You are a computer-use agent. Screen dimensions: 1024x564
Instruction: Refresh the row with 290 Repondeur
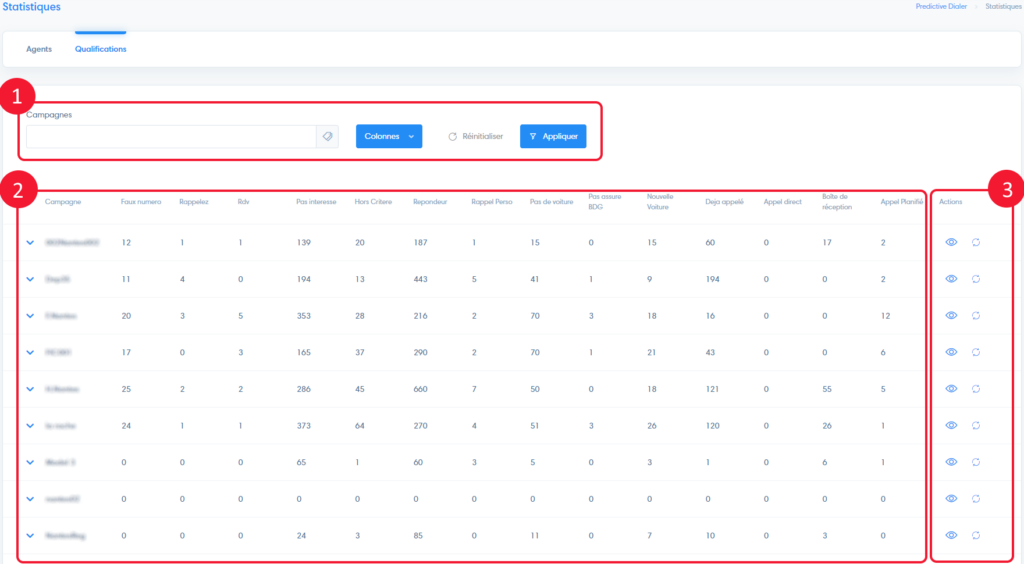(976, 352)
